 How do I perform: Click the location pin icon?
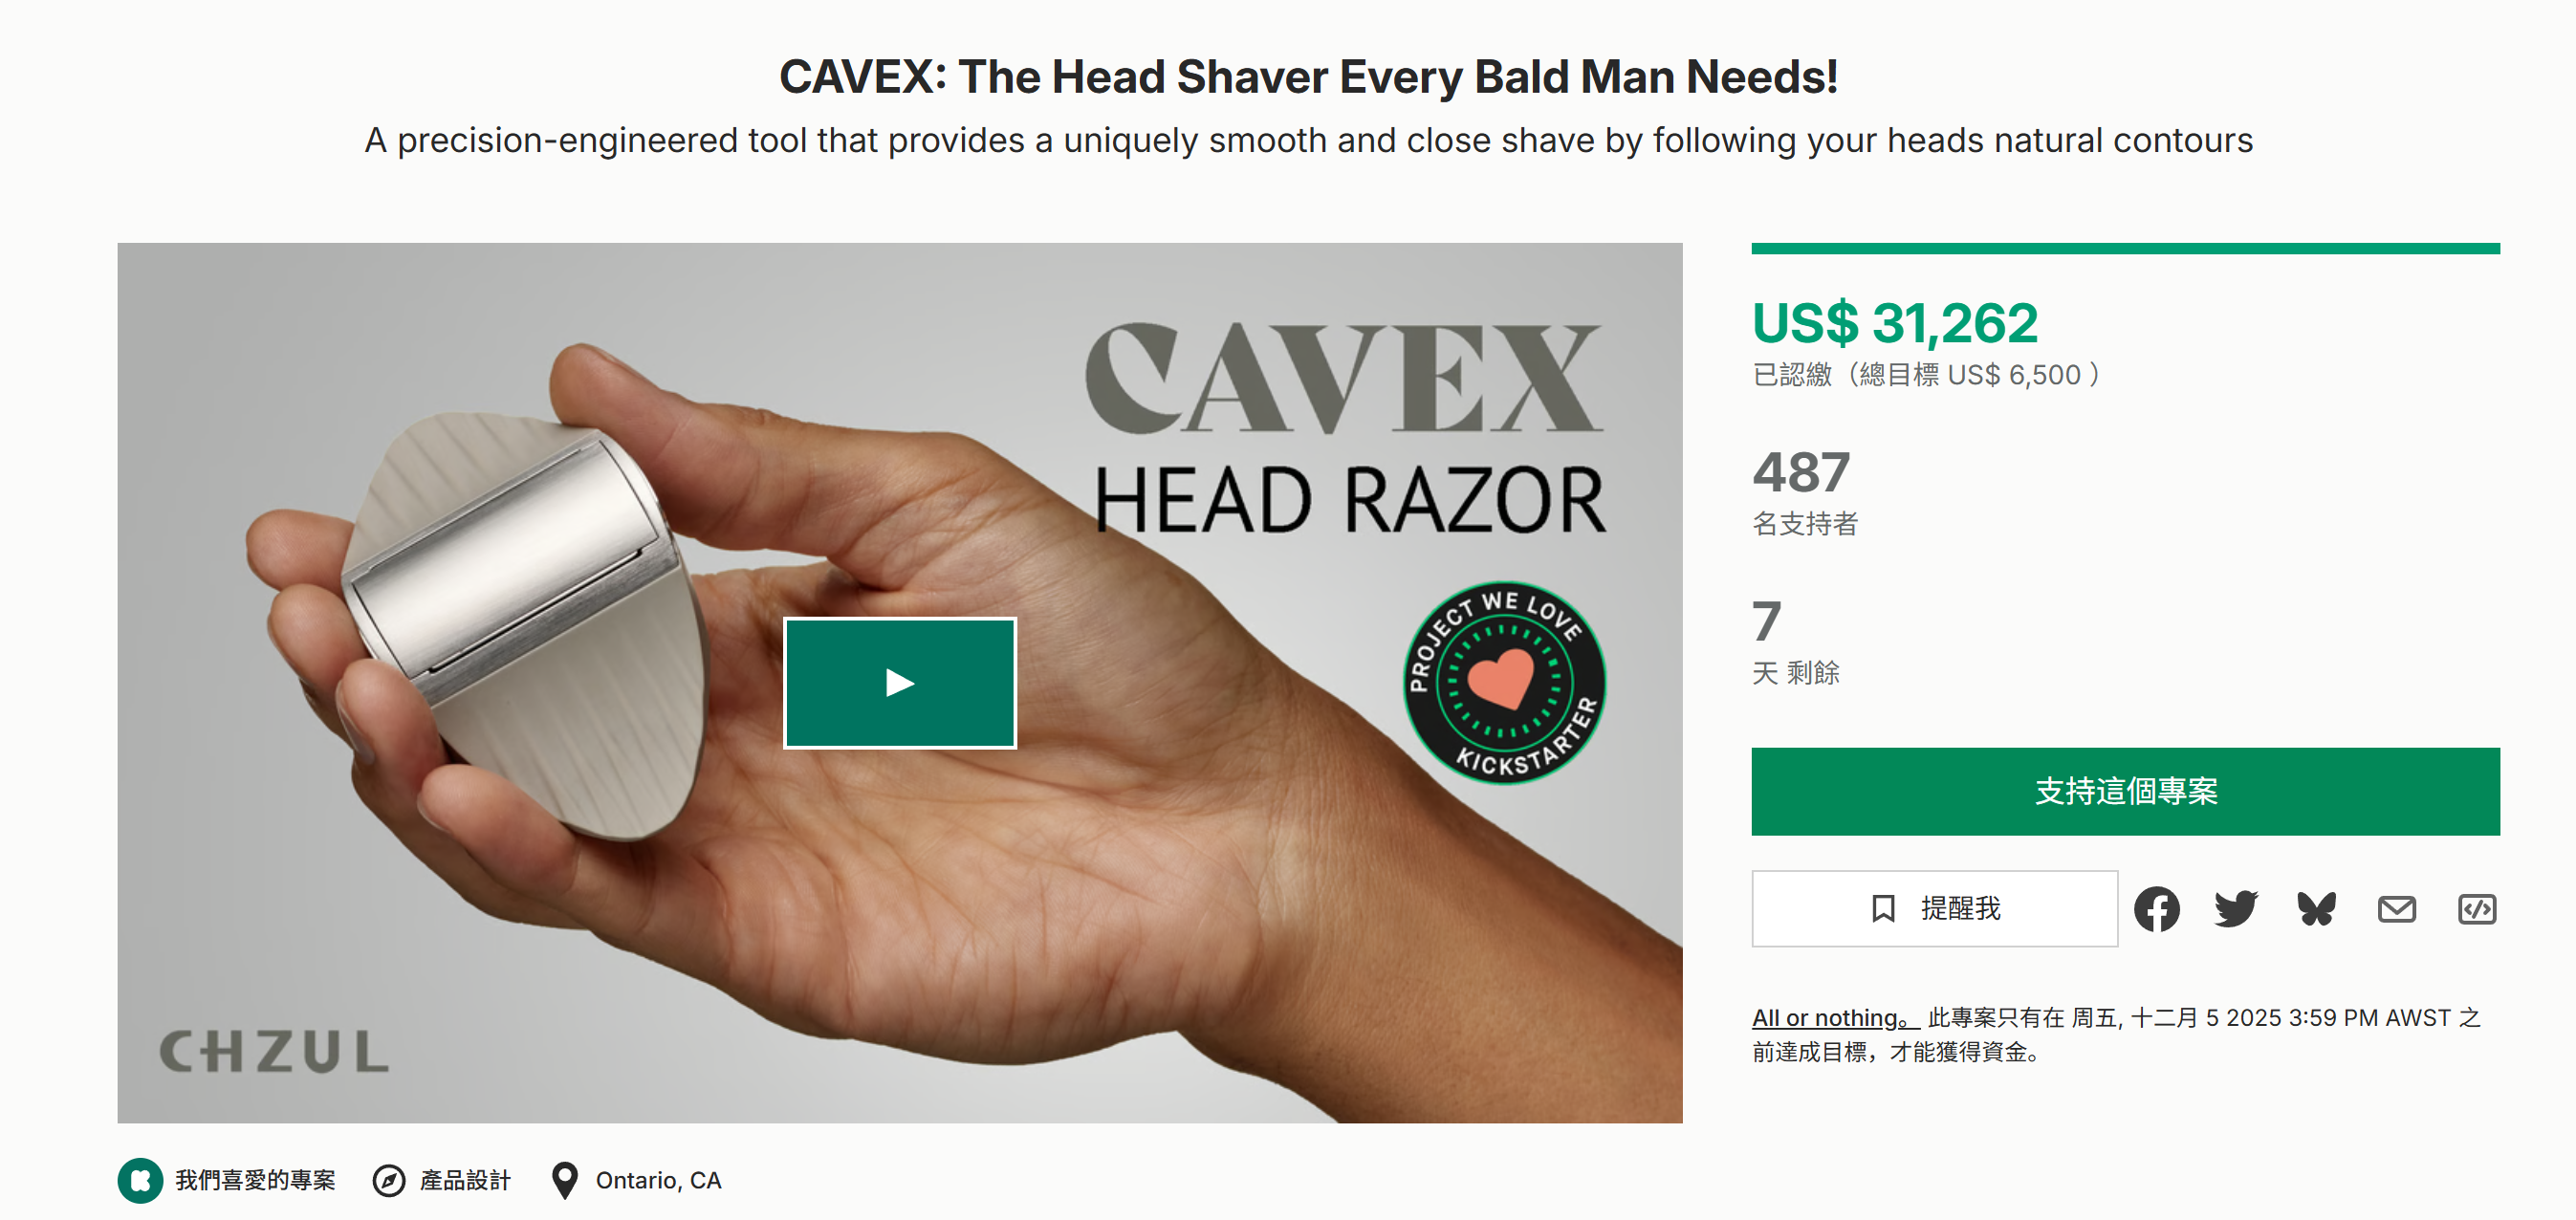point(565,1180)
